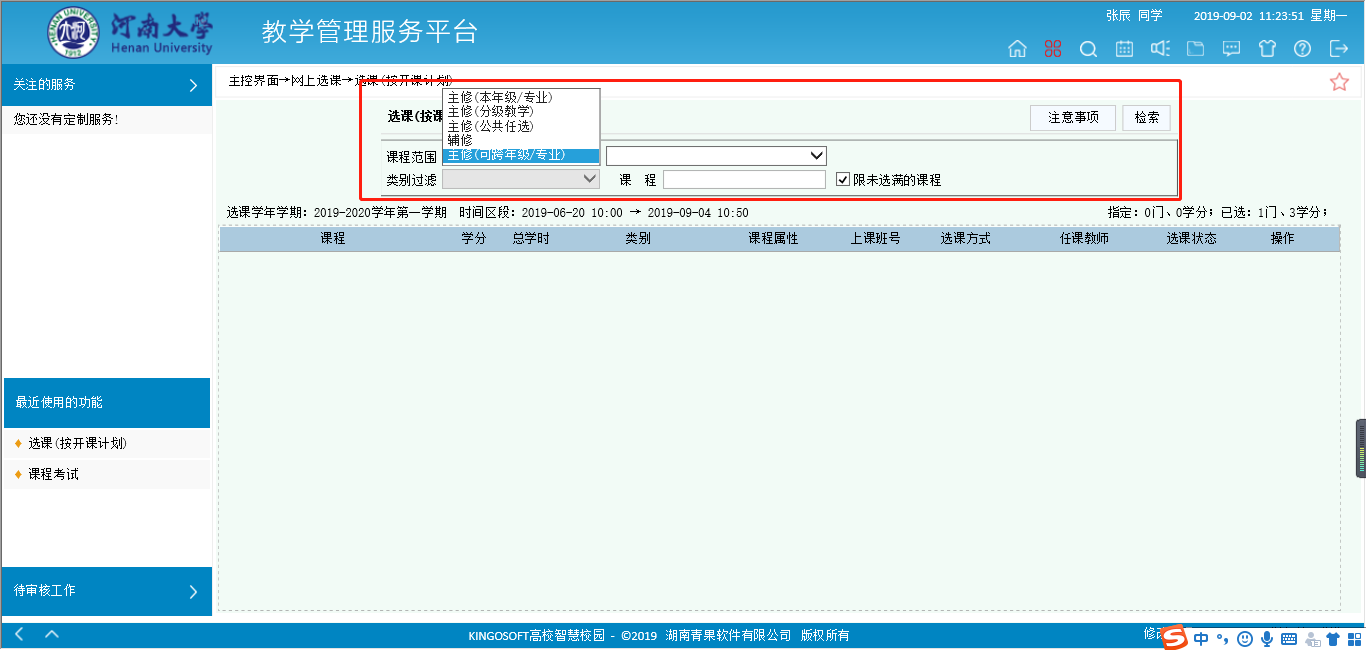
Task: Open 课程考试 from recent functions
Action: pos(53,474)
